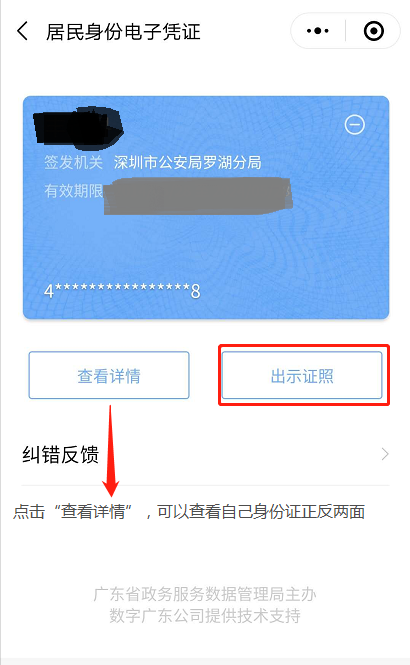Open the 纠错反馈 row
This screenshot has width=410, height=665.
point(205,454)
